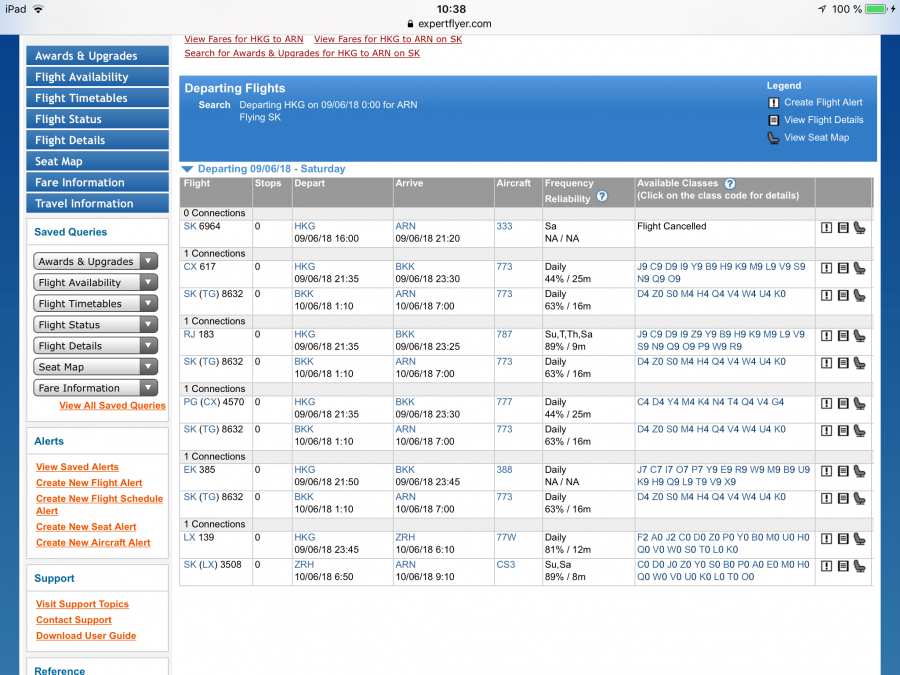Click View All Saved Queries link
The image size is (900, 675).
112,406
